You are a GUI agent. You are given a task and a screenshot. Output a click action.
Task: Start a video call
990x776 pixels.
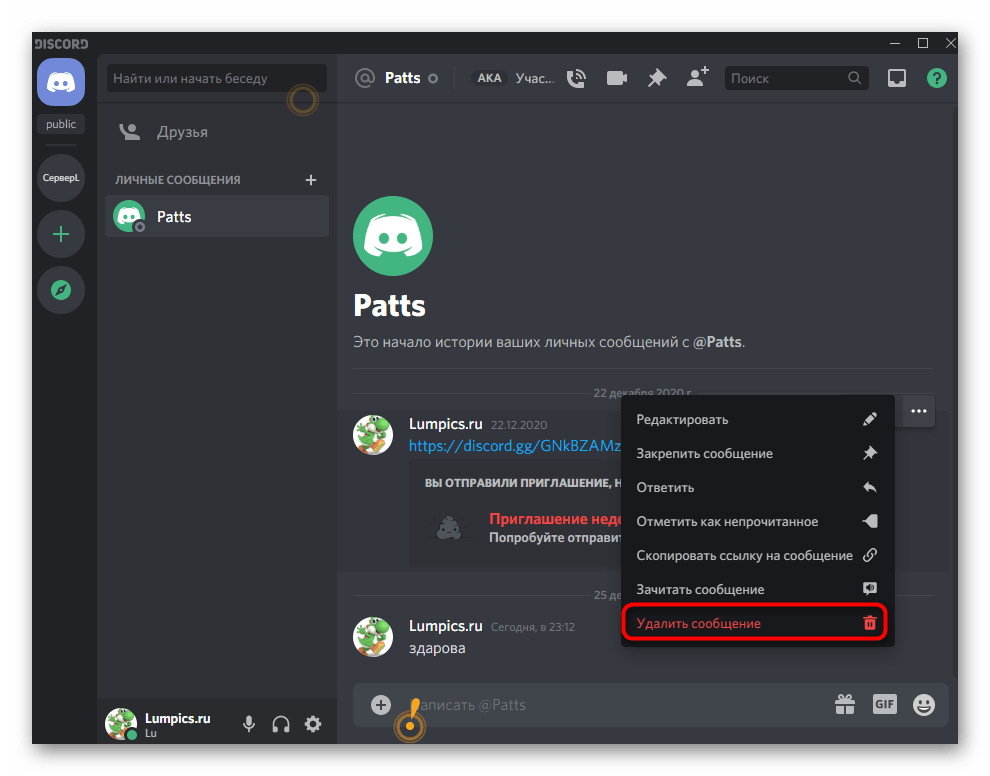pyautogui.click(x=616, y=78)
